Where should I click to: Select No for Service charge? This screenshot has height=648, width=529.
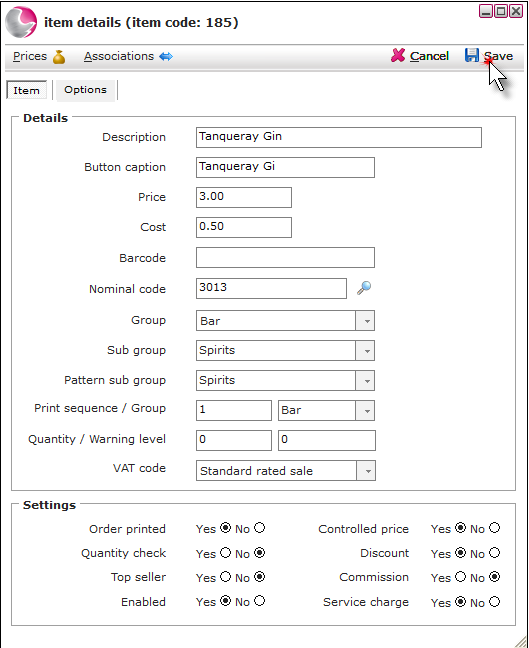click(x=495, y=602)
